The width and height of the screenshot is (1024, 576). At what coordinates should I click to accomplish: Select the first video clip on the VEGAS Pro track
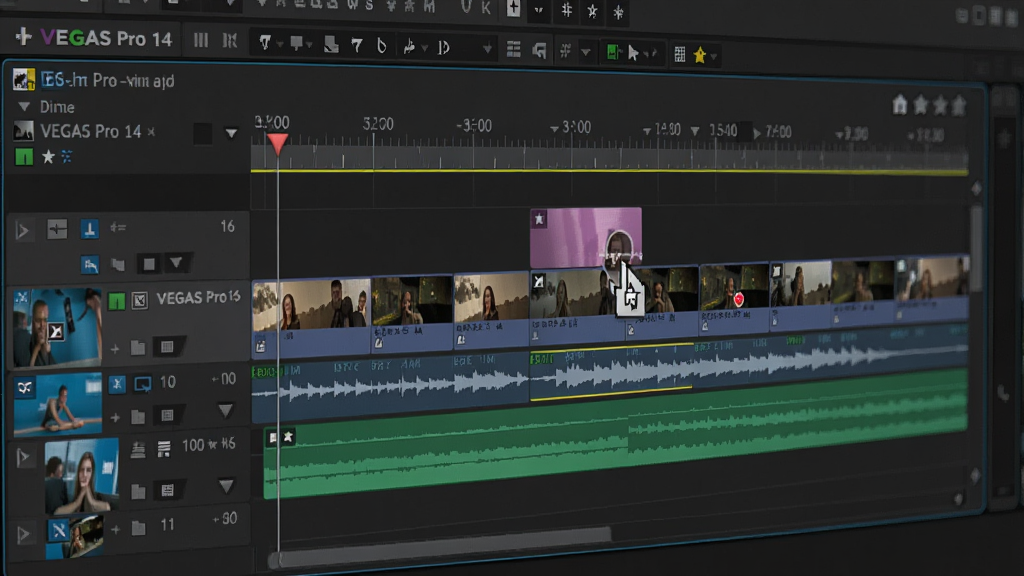pos(312,317)
